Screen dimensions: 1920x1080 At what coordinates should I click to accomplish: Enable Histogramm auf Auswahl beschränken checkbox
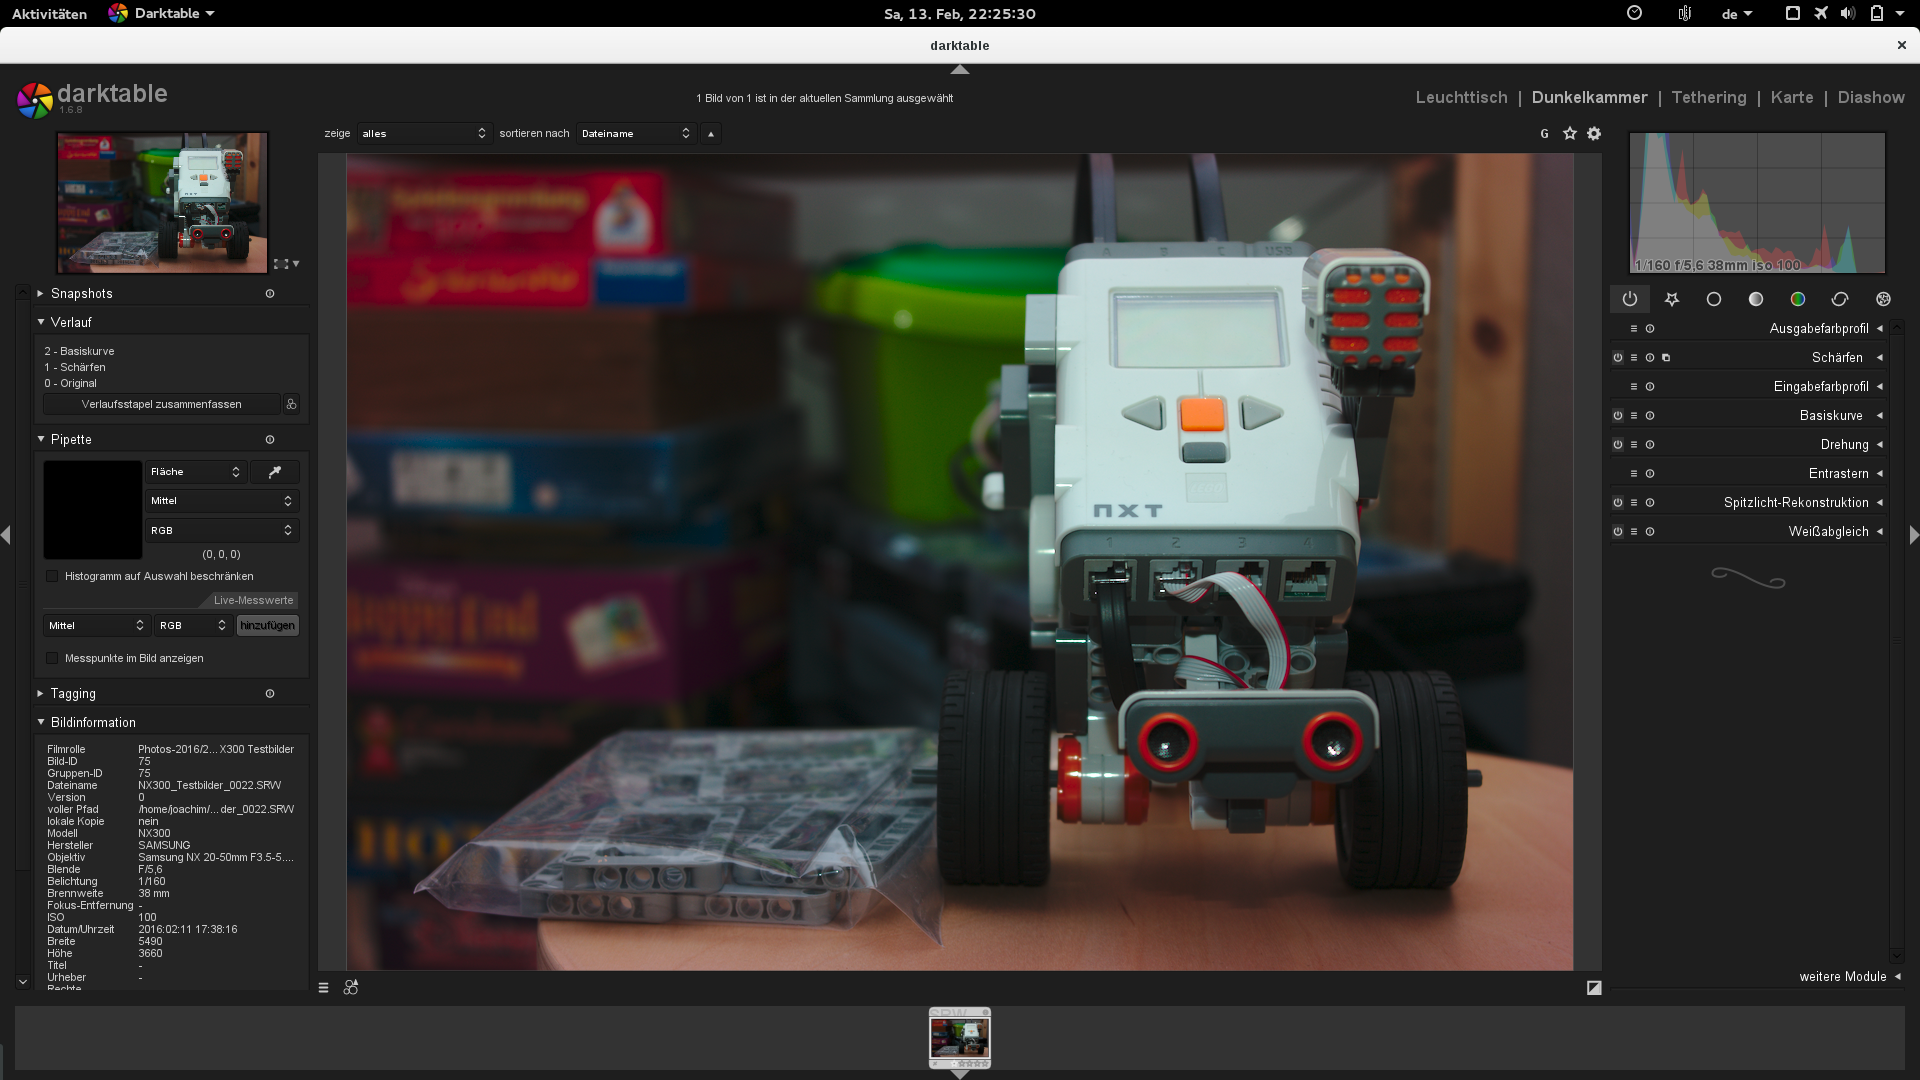point(52,577)
